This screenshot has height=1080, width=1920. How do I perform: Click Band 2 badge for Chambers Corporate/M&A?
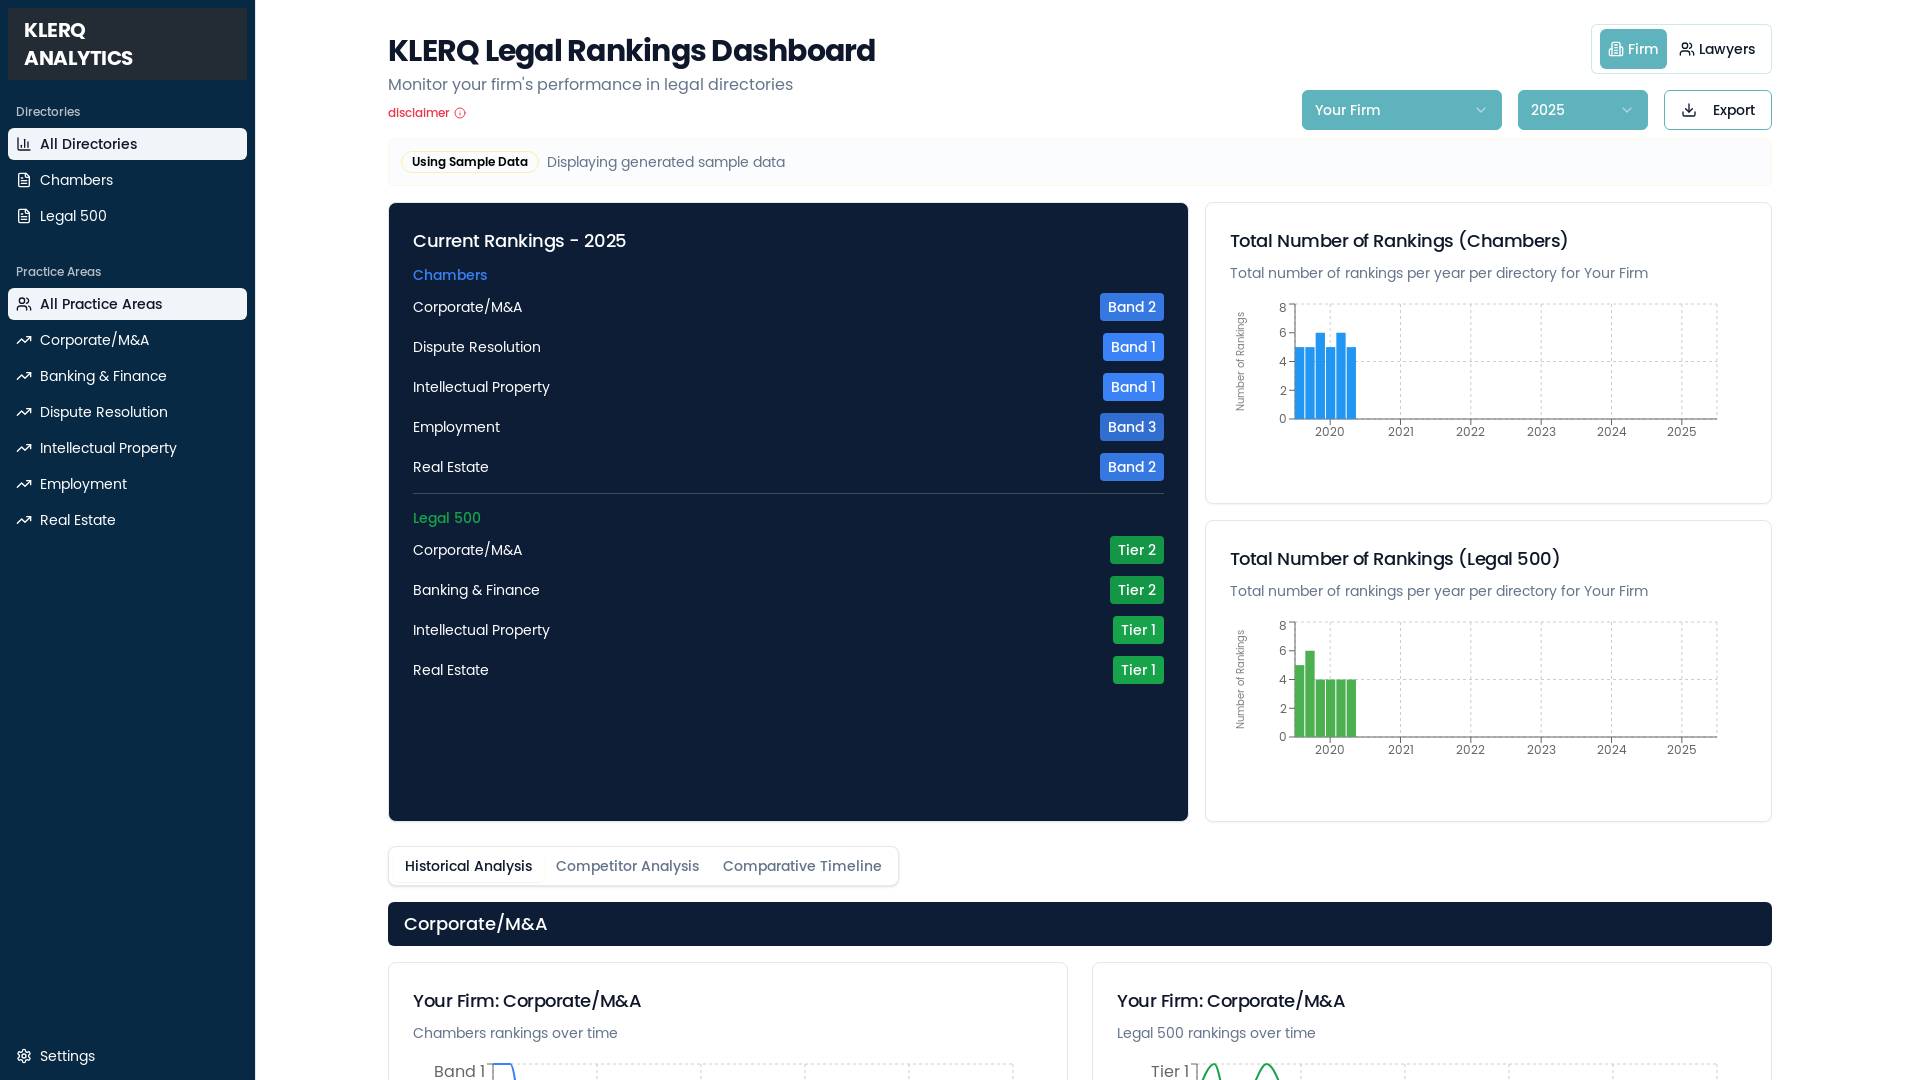point(1132,307)
